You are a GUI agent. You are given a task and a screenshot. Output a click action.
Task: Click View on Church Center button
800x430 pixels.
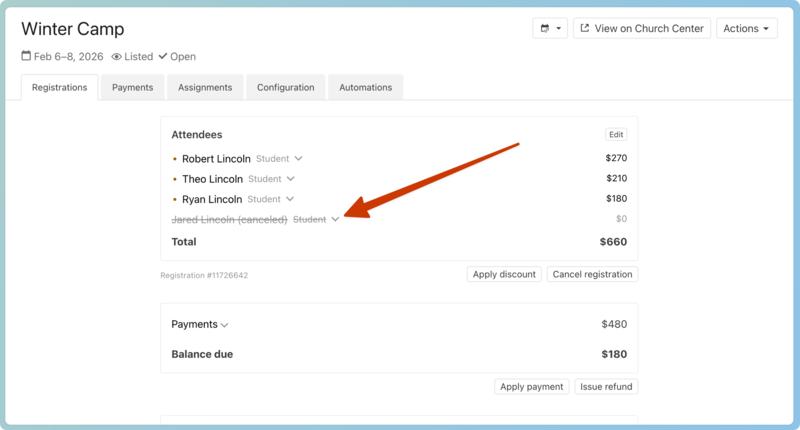tap(641, 29)
